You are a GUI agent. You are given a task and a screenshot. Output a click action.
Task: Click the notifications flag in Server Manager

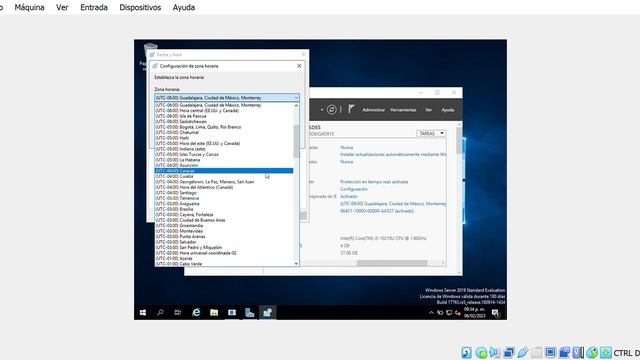[x=351, y=109]
